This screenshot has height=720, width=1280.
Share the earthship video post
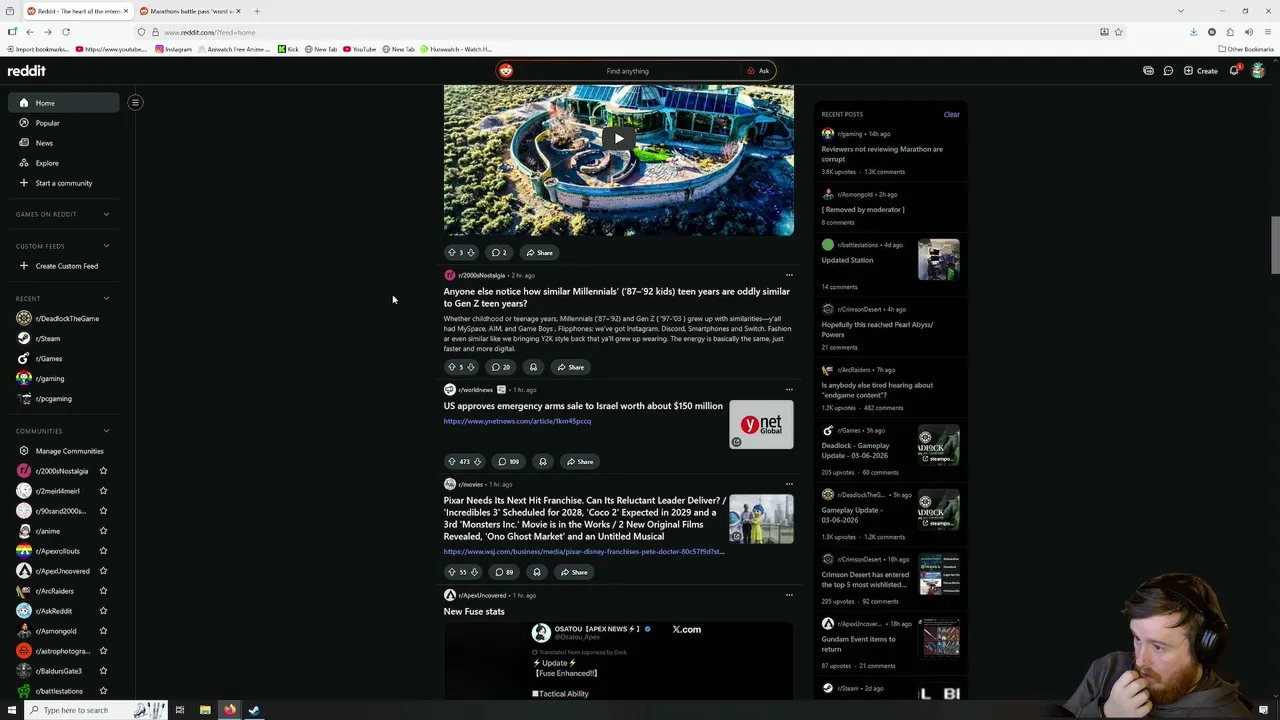pos(539,252)
